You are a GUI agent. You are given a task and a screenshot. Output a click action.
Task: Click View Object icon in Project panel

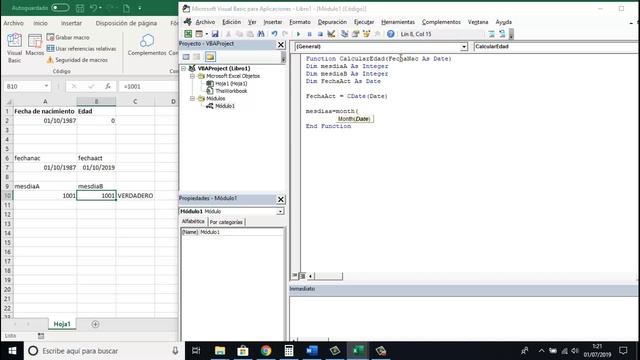pyautogui.click(x=197, y=57)
